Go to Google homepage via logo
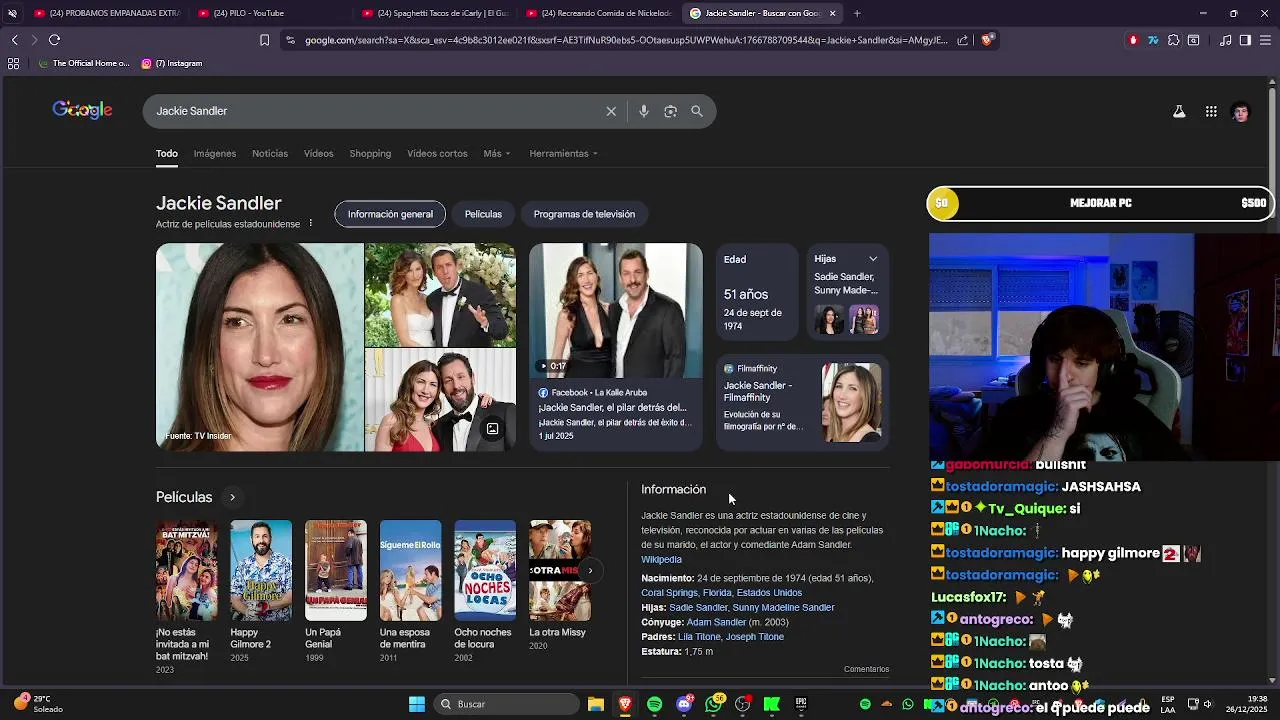 [82, 110]
